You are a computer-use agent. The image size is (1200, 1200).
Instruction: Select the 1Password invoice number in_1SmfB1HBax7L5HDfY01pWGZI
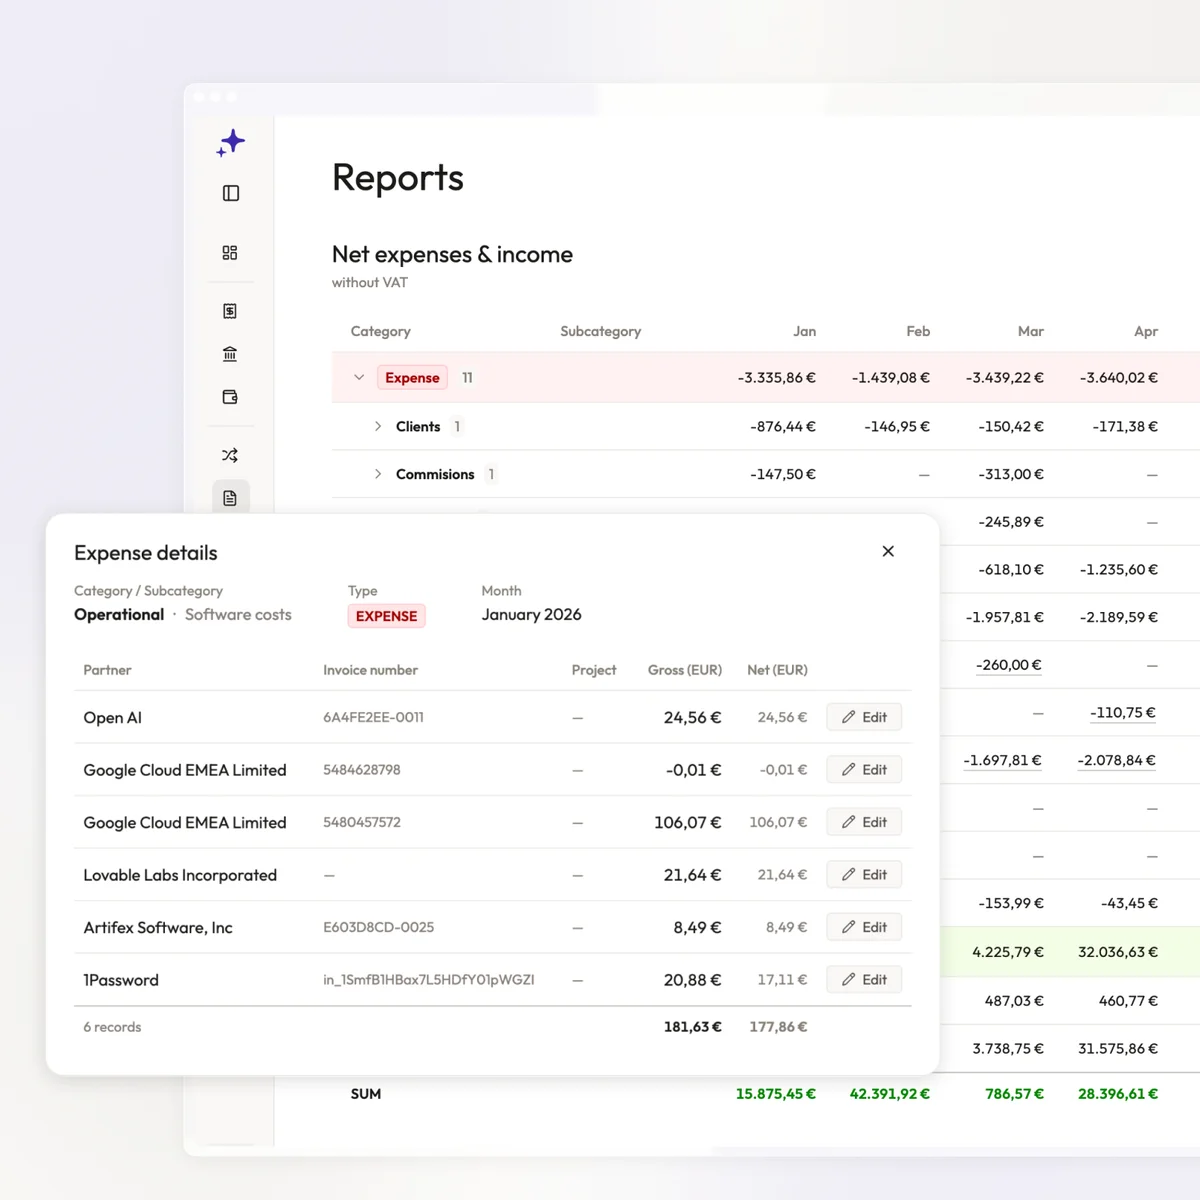(x=428, y=980)
